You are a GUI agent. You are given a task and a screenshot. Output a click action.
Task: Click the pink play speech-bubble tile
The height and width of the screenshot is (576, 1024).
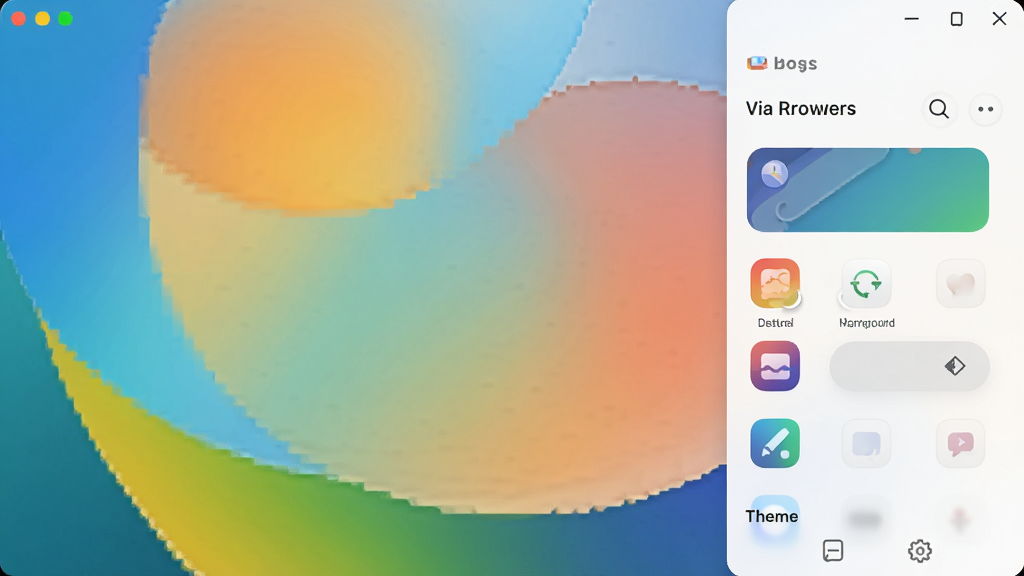coord(960,444)
